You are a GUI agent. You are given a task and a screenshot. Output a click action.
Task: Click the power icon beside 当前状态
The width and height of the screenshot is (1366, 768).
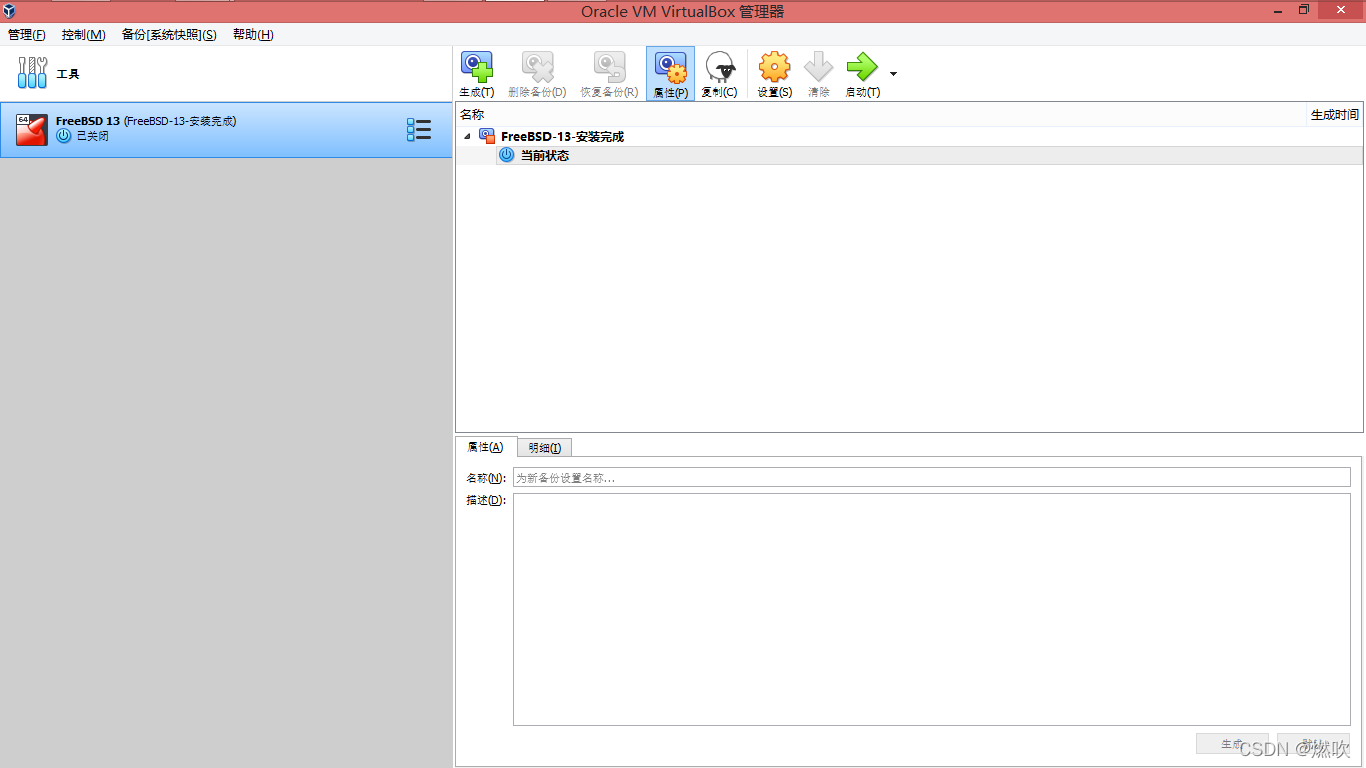[x=506, y=155]
